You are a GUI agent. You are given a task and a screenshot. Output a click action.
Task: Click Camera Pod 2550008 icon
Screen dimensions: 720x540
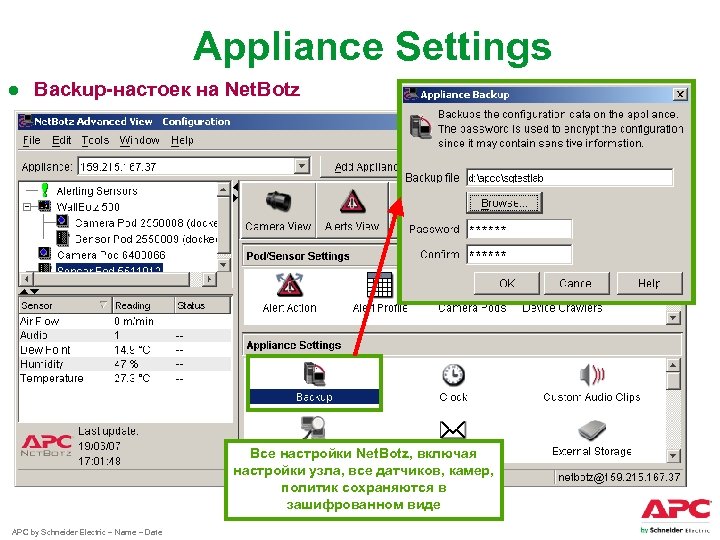(x=62, y=222)
